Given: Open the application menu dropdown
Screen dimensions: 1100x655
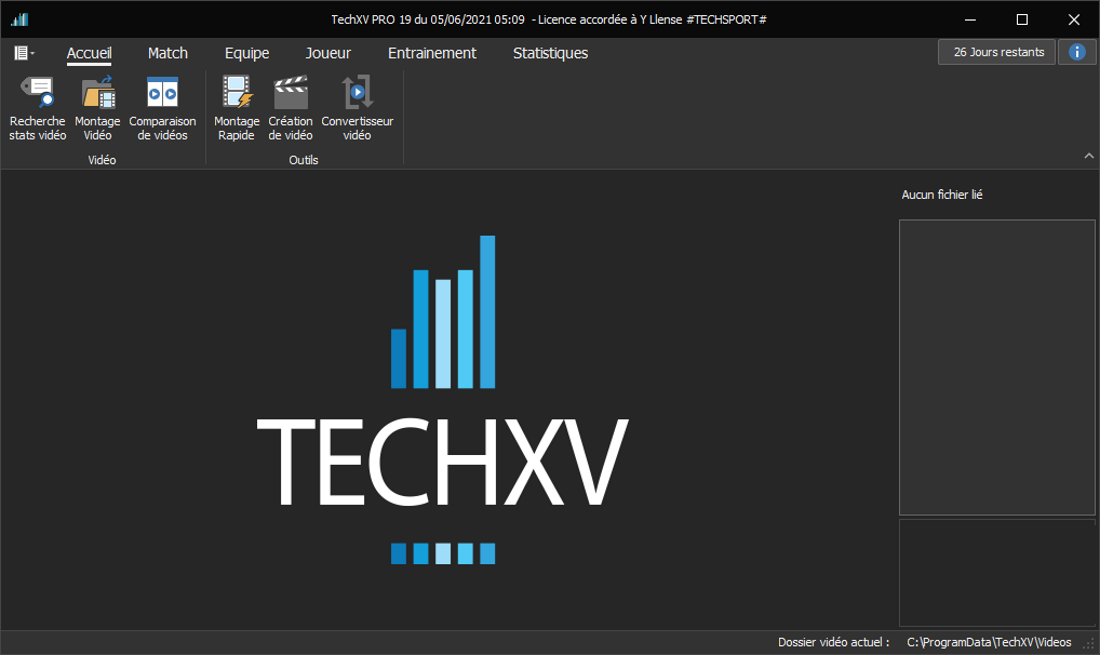Looking at the screenshot, I should (25, 53).
